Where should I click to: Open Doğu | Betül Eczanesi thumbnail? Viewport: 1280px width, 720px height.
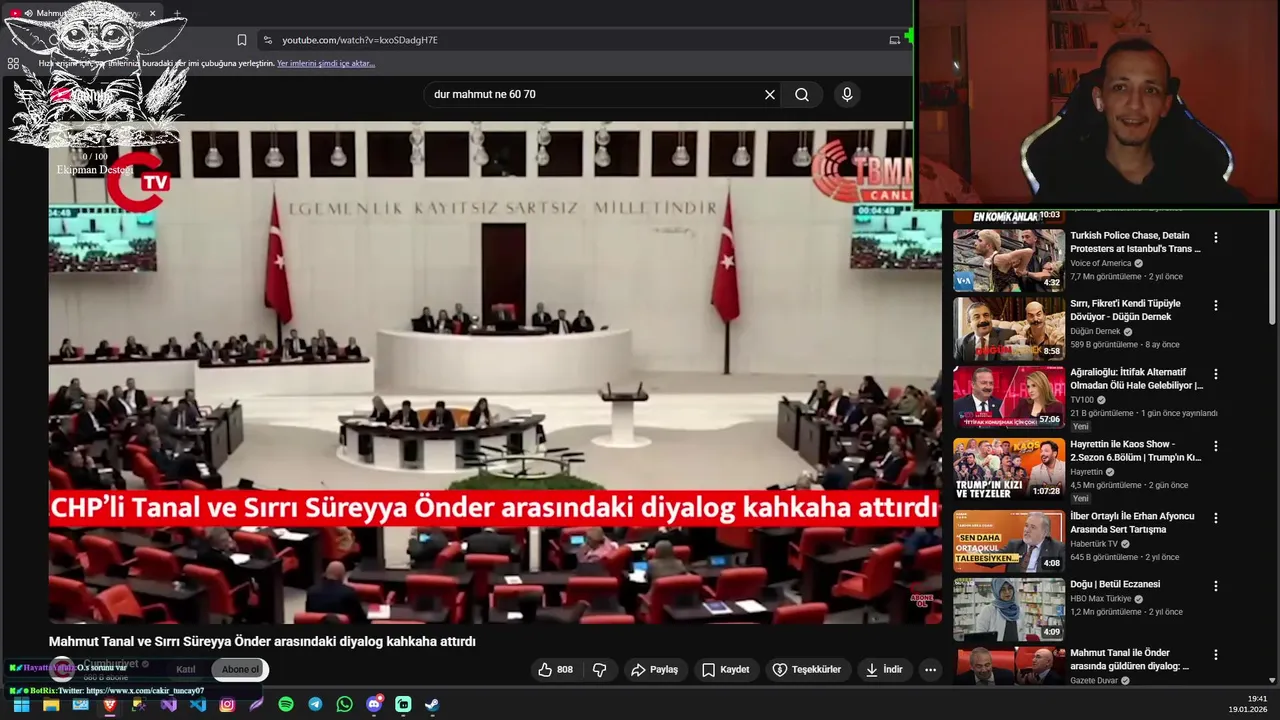click(1008, 609)
